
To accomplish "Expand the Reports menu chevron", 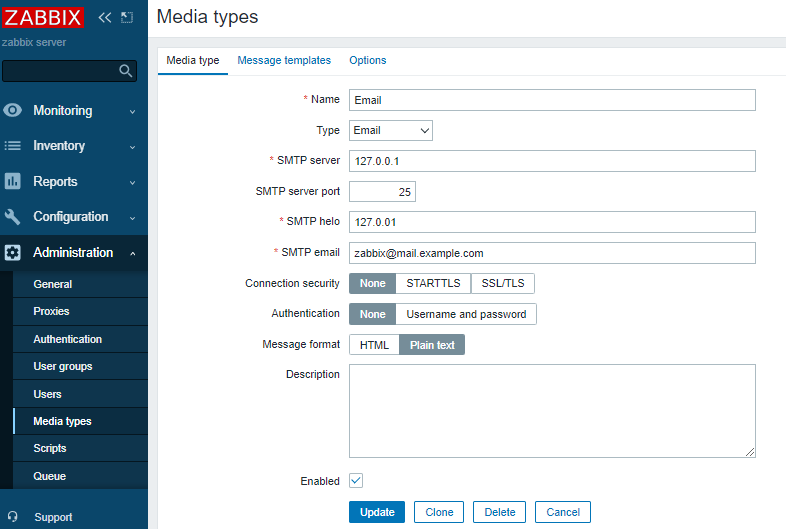I will pyautogui.click(x=132, y=183).
